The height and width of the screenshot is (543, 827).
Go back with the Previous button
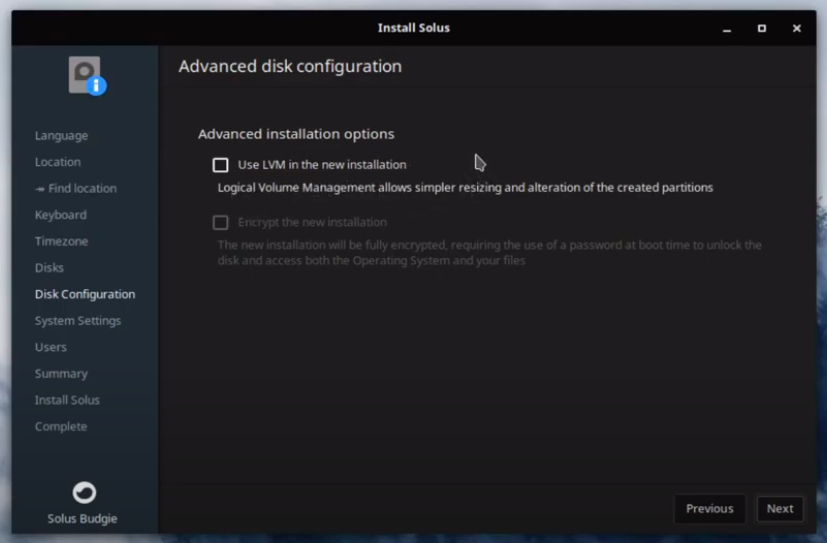tap(709, 509)
